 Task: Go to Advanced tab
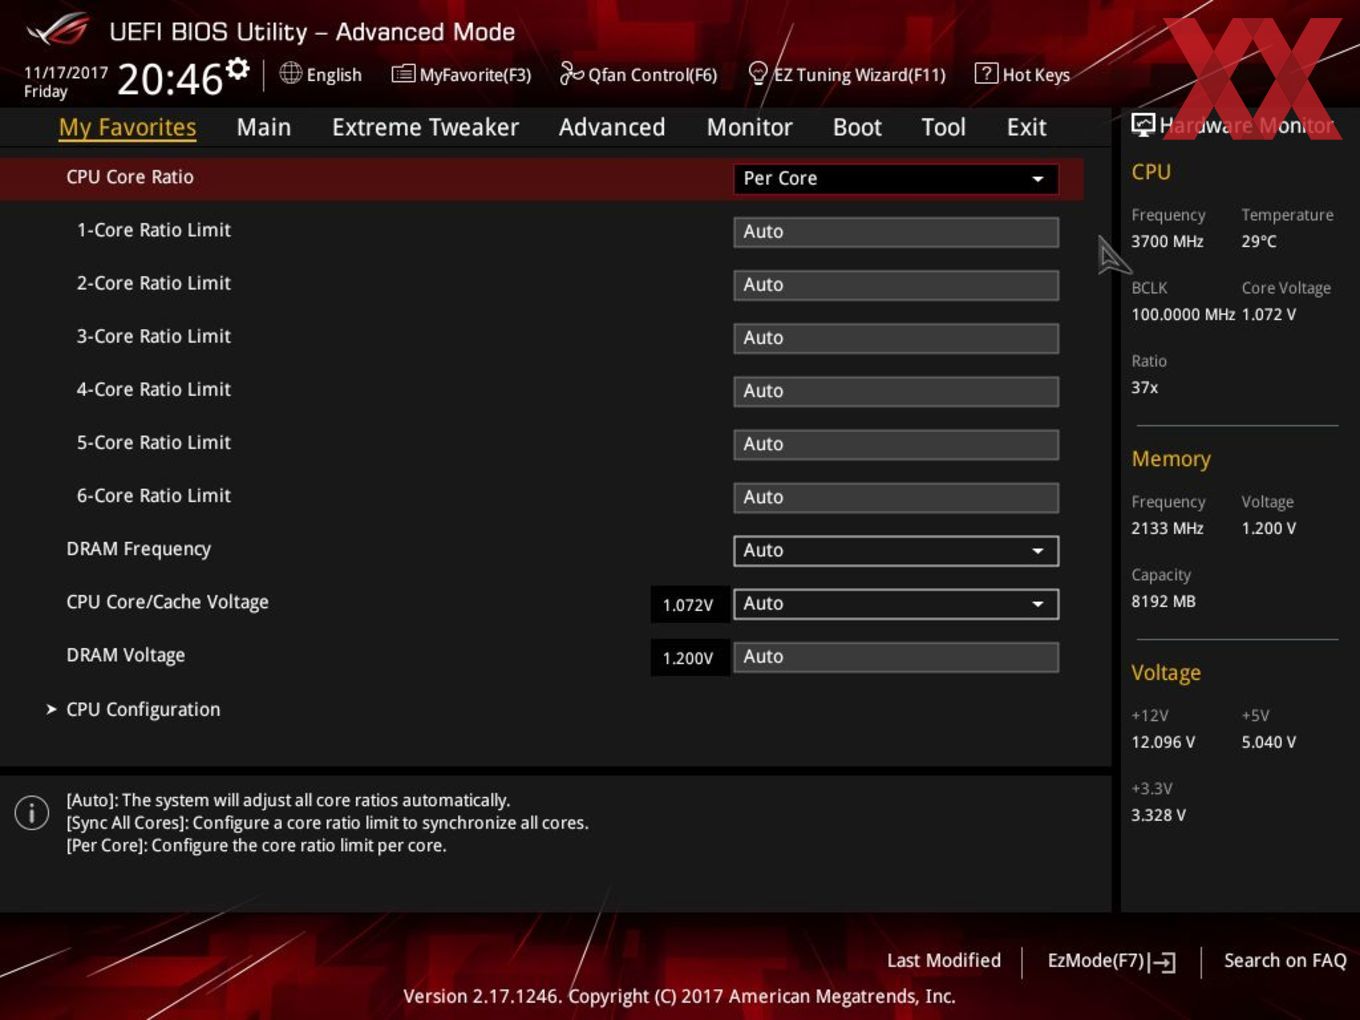[x=611, y=127]
